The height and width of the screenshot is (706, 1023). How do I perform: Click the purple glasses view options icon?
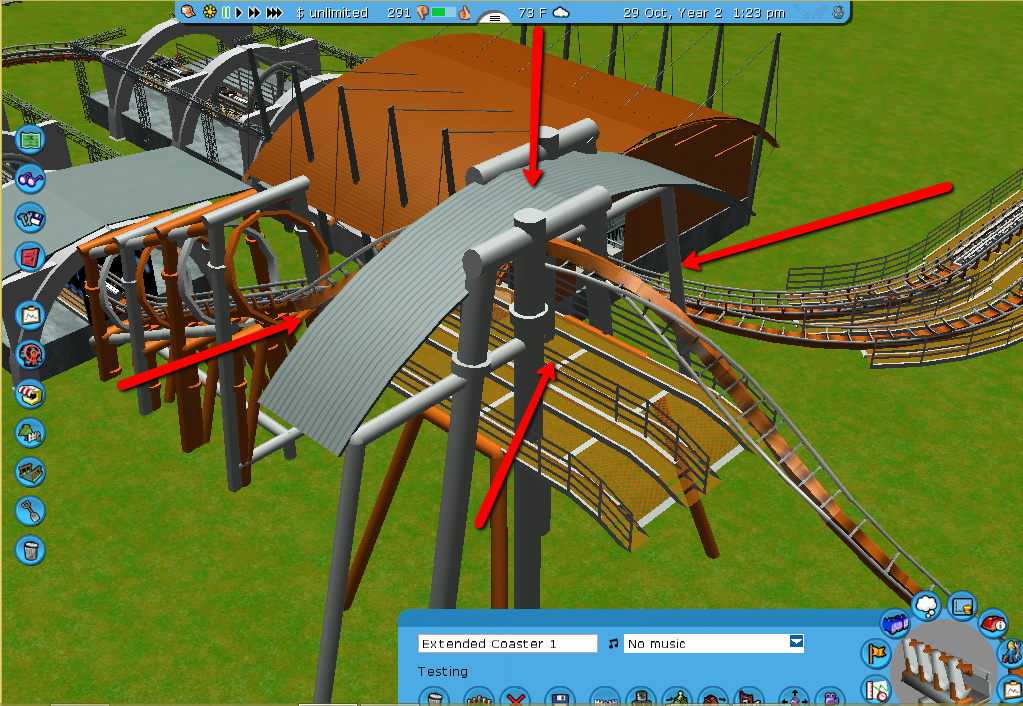pos(31,180)
